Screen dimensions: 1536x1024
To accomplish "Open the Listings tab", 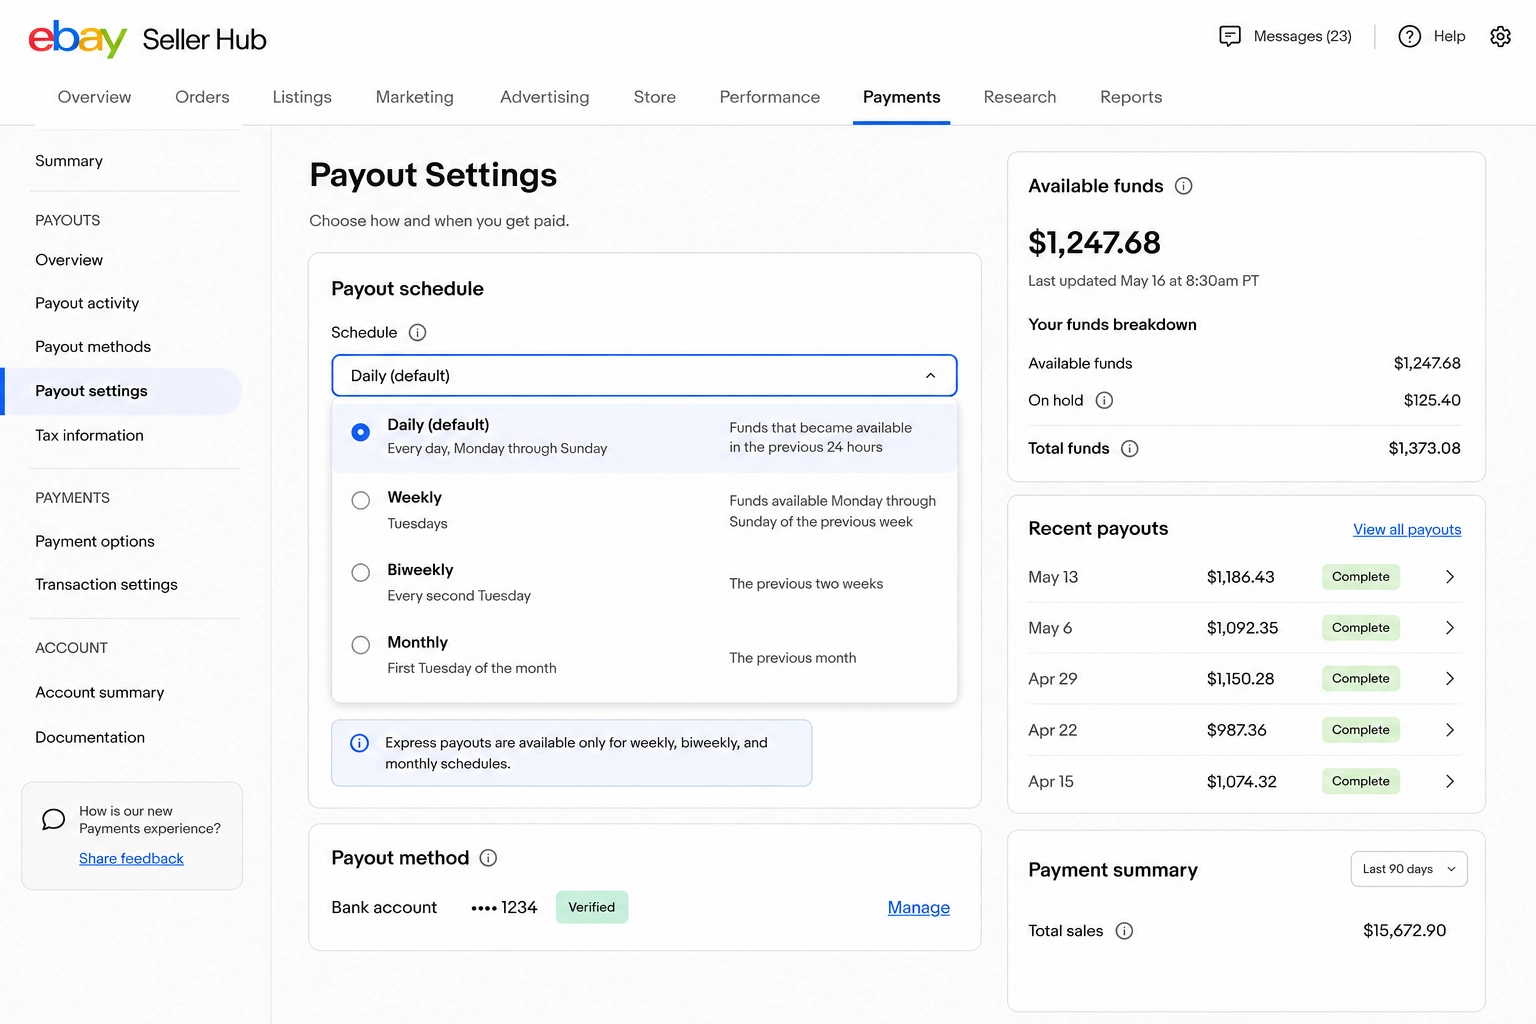I will 302,97.
